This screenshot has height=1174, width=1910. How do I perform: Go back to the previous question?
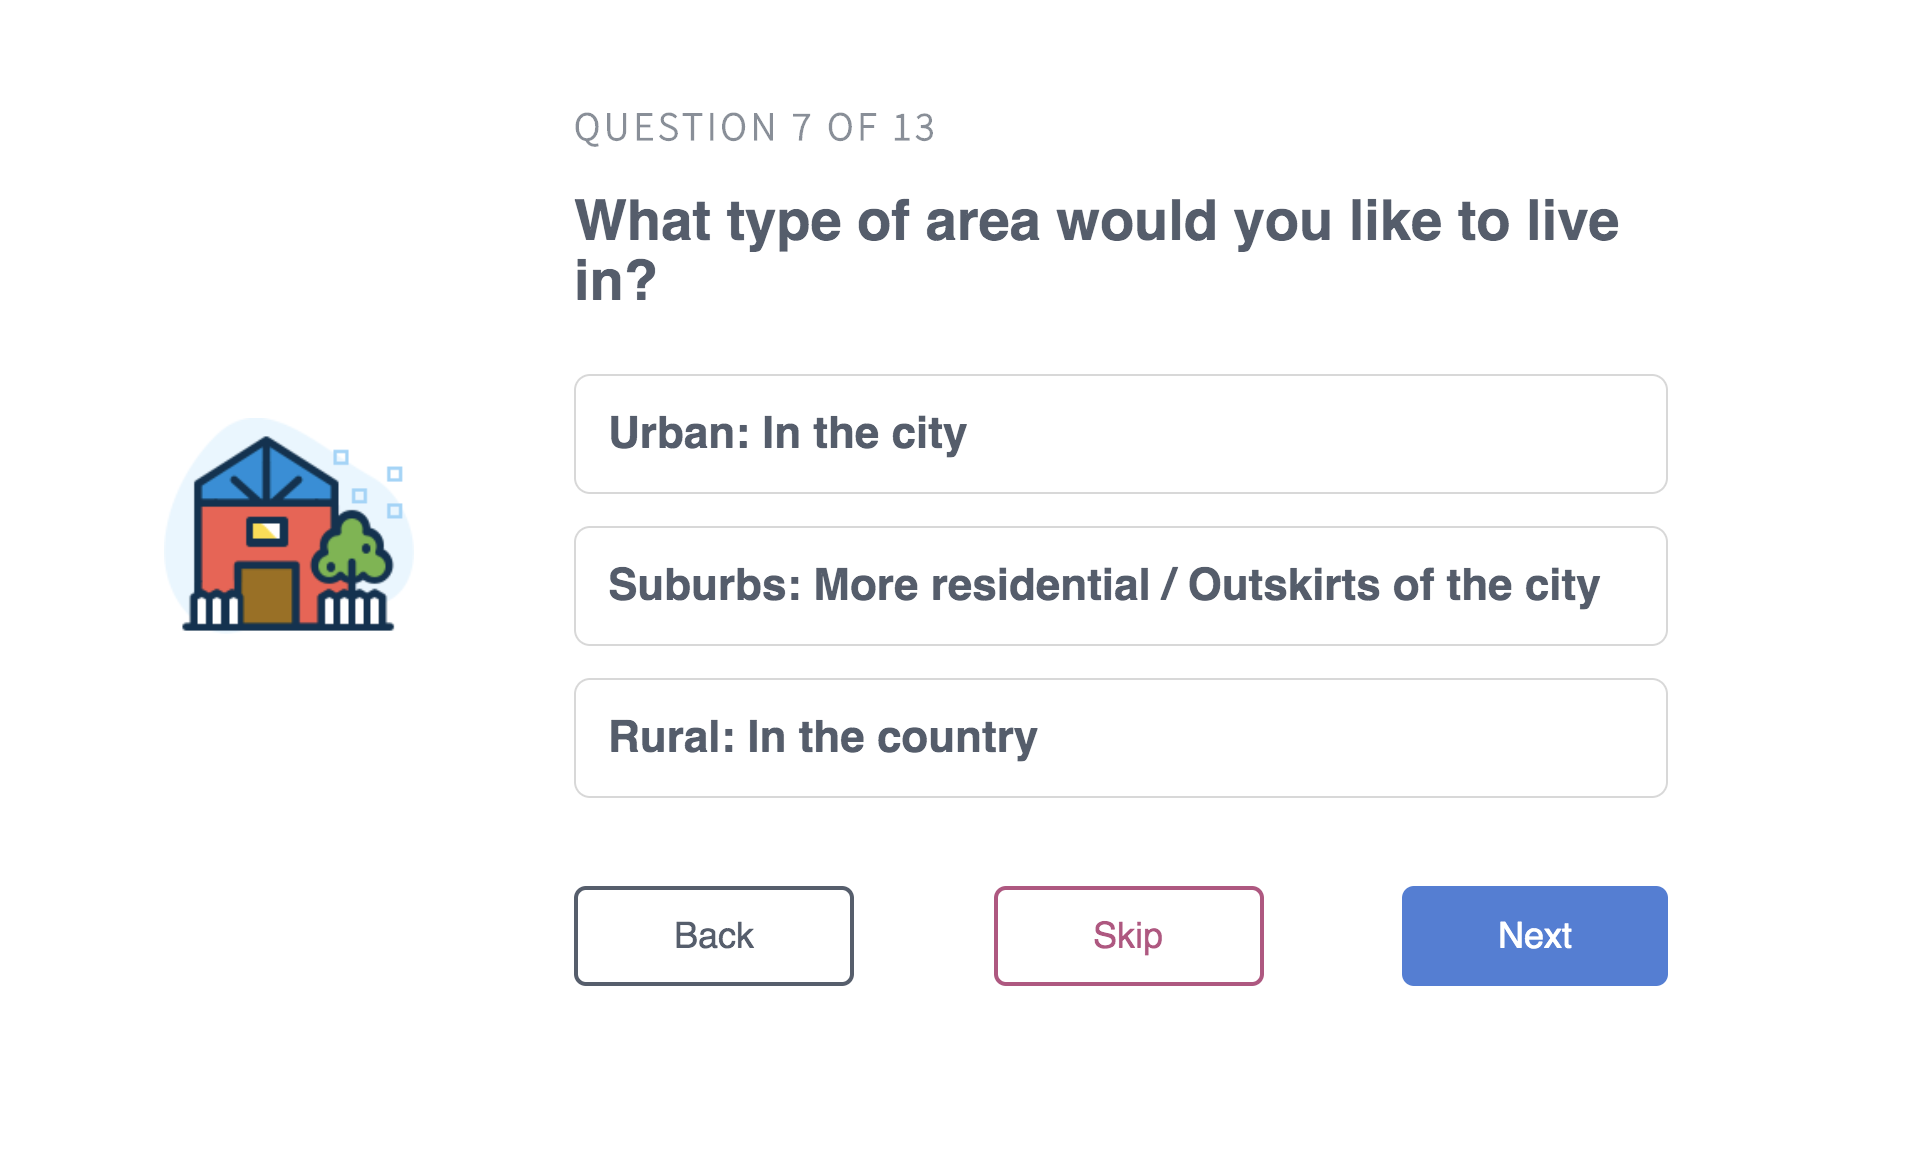pyautogui.click(x=714, y=936)
